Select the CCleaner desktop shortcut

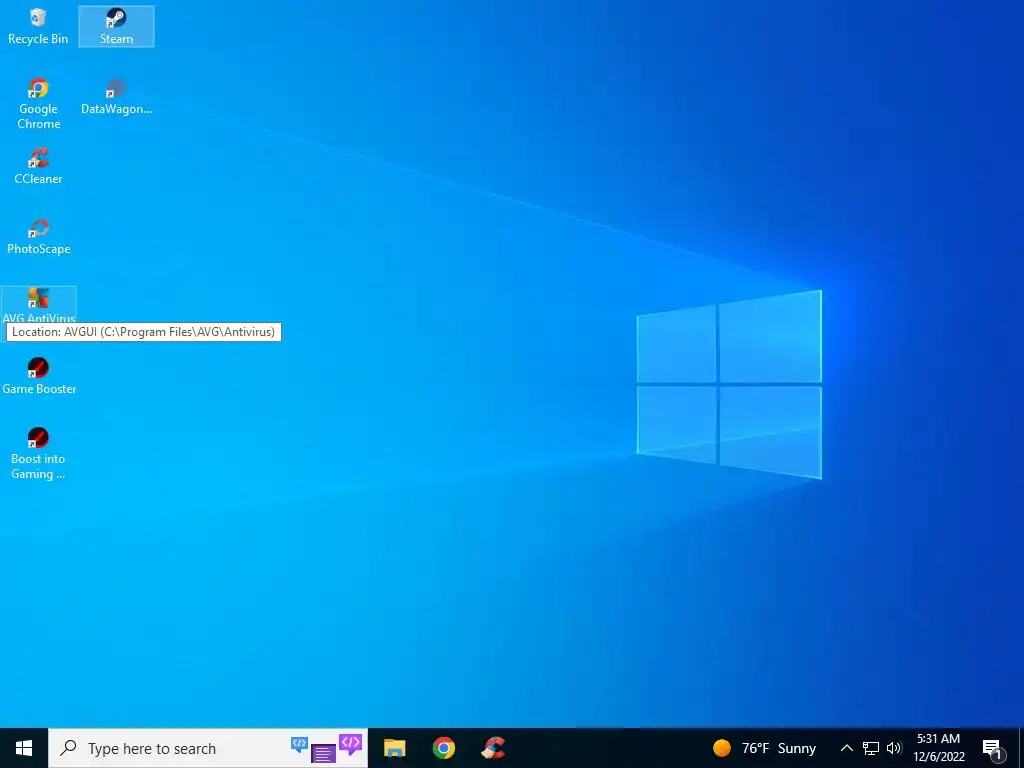click(38, 167)
